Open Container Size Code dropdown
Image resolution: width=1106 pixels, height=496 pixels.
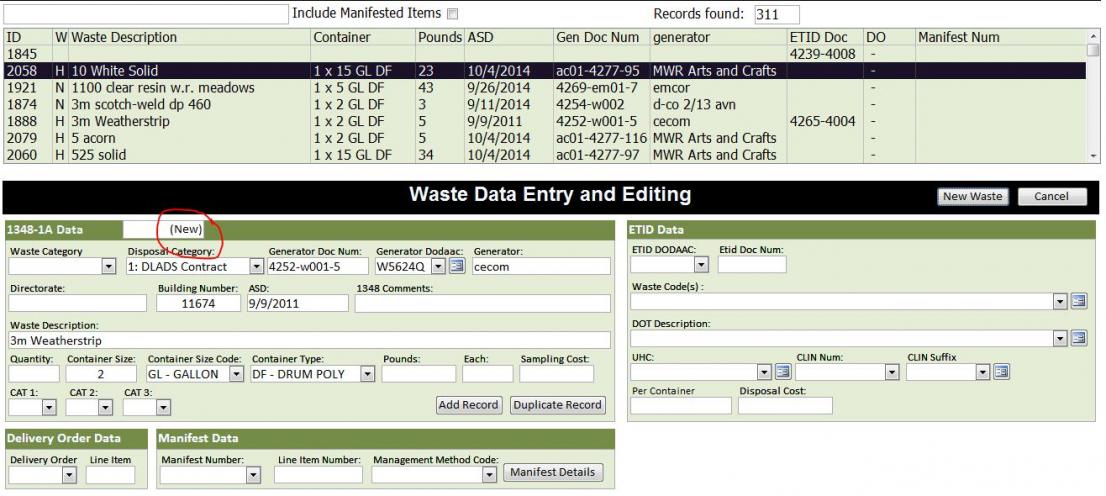coord(237,374)
